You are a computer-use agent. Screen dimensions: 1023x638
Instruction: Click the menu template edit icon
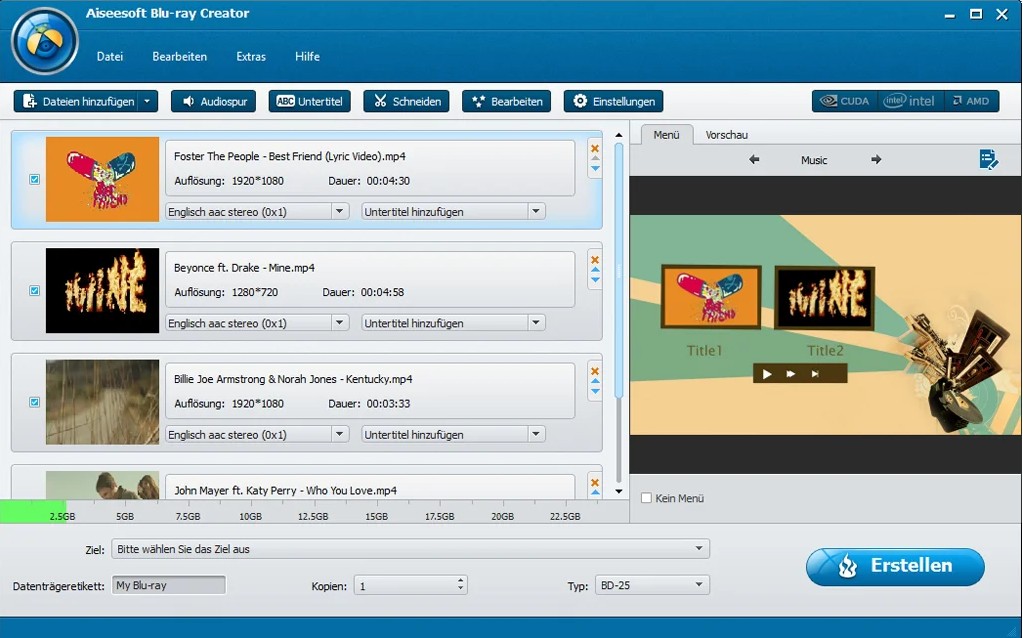tap(989, 158)
